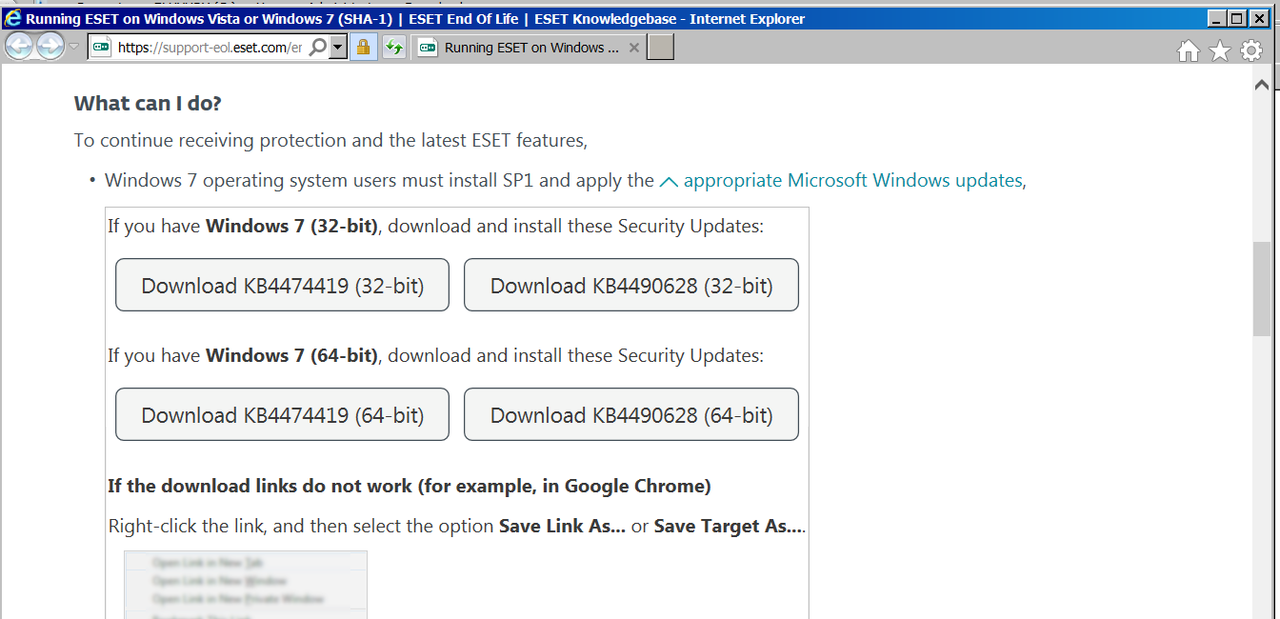The height and width of the screenshot is (619, 1280).
Task: Expand the address bar autocomplete dropdown arrow
Action: pyautogui.click(x=338, y=47)
